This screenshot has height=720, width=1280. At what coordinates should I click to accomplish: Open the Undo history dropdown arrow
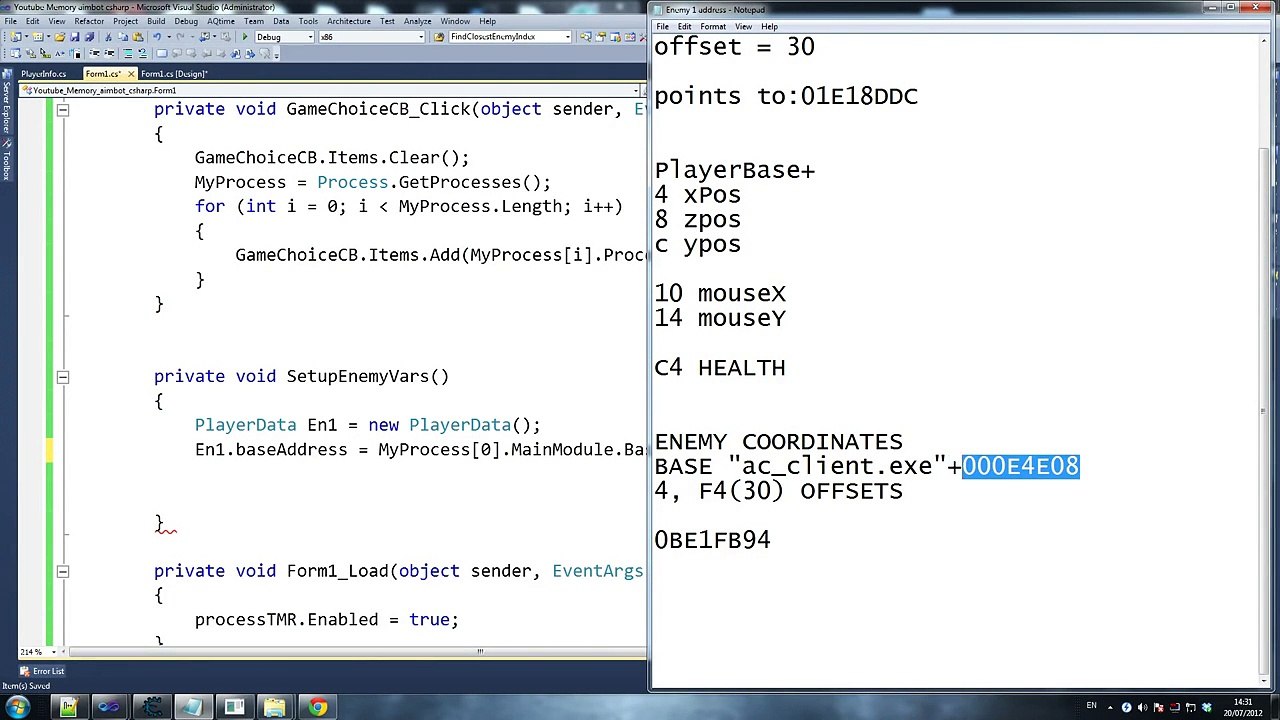(169, 37)
